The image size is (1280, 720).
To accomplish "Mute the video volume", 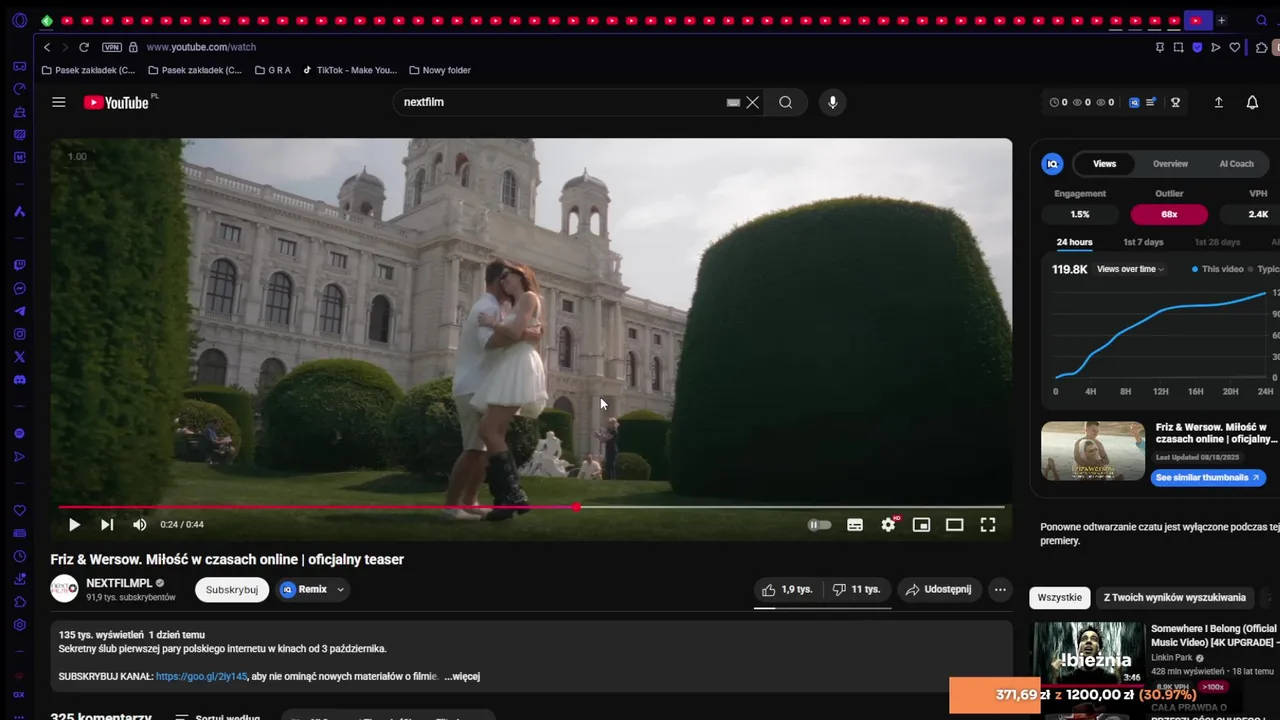I will 140,524.
